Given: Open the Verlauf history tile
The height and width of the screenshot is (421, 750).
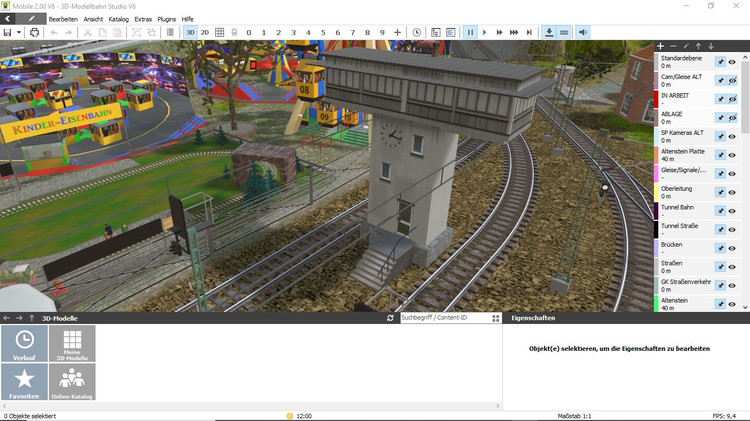Looking at the screenshot, I should coord(24,343).
